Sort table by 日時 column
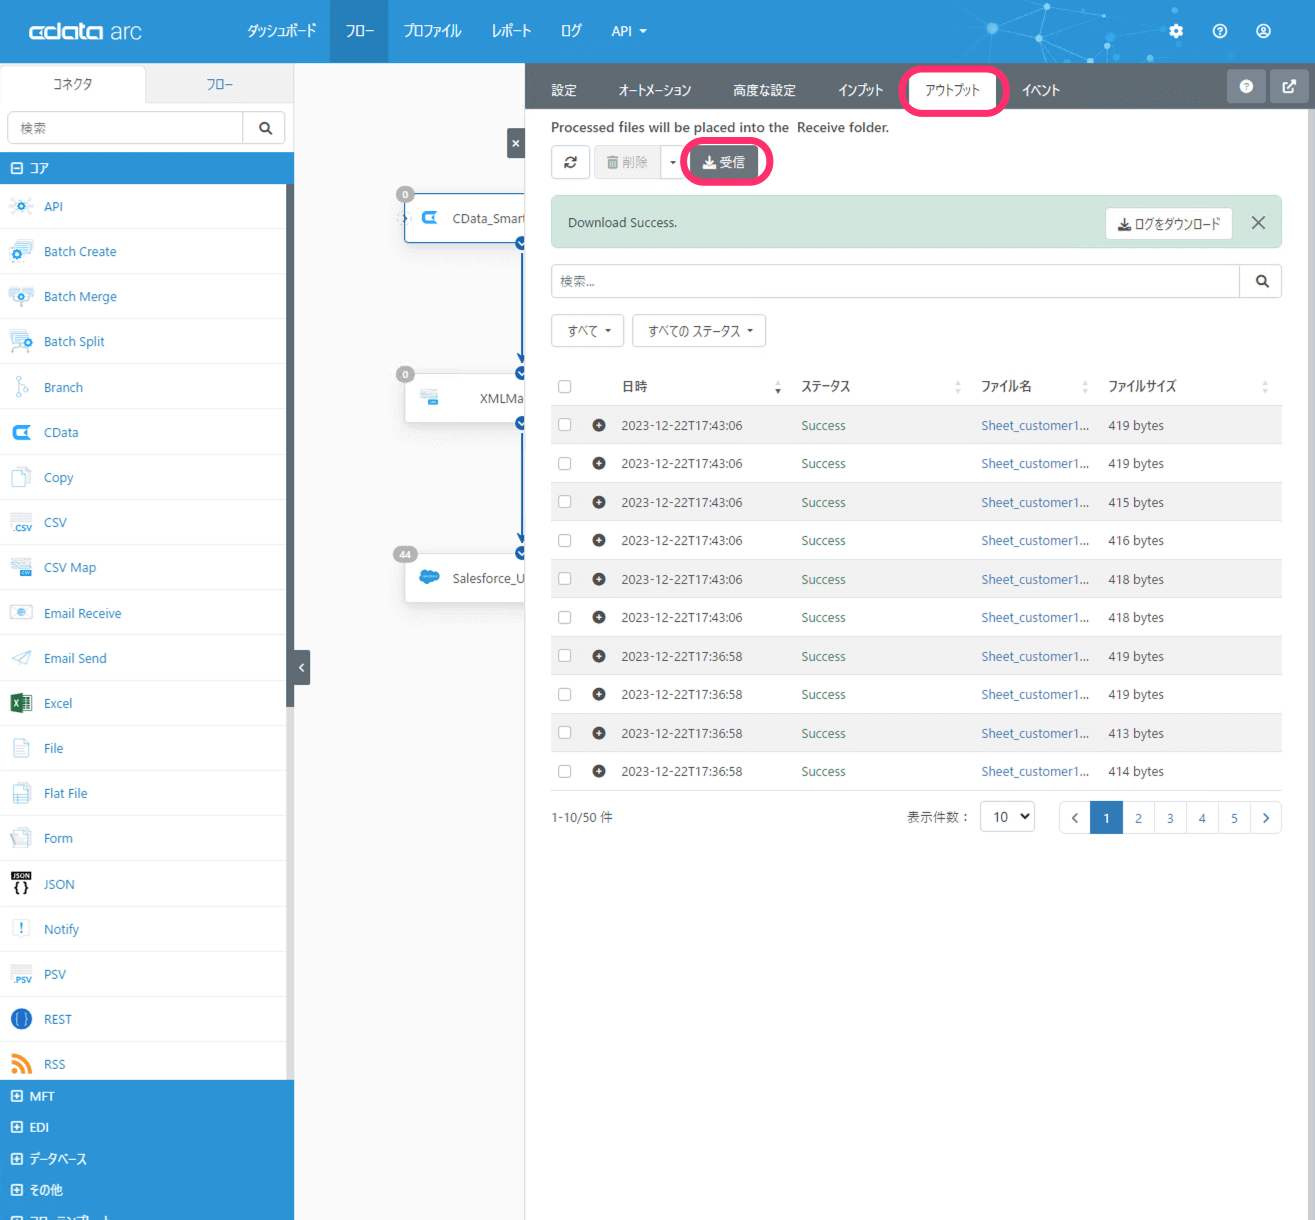 coord(701,387)
